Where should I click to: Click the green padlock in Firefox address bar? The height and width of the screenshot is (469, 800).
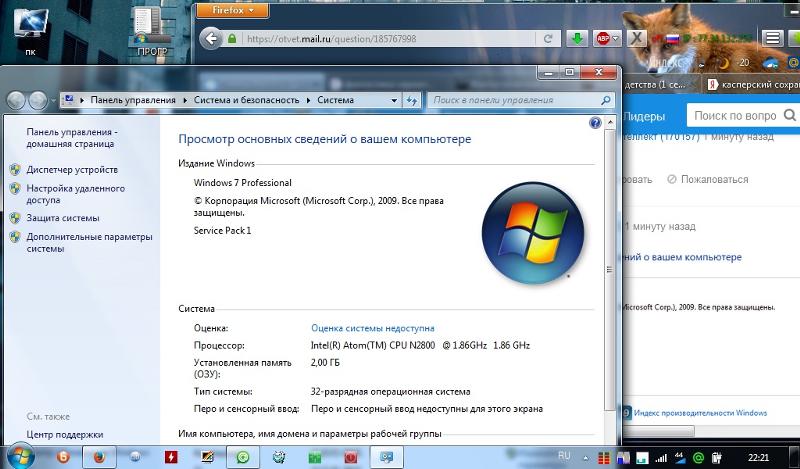(232, 39)
